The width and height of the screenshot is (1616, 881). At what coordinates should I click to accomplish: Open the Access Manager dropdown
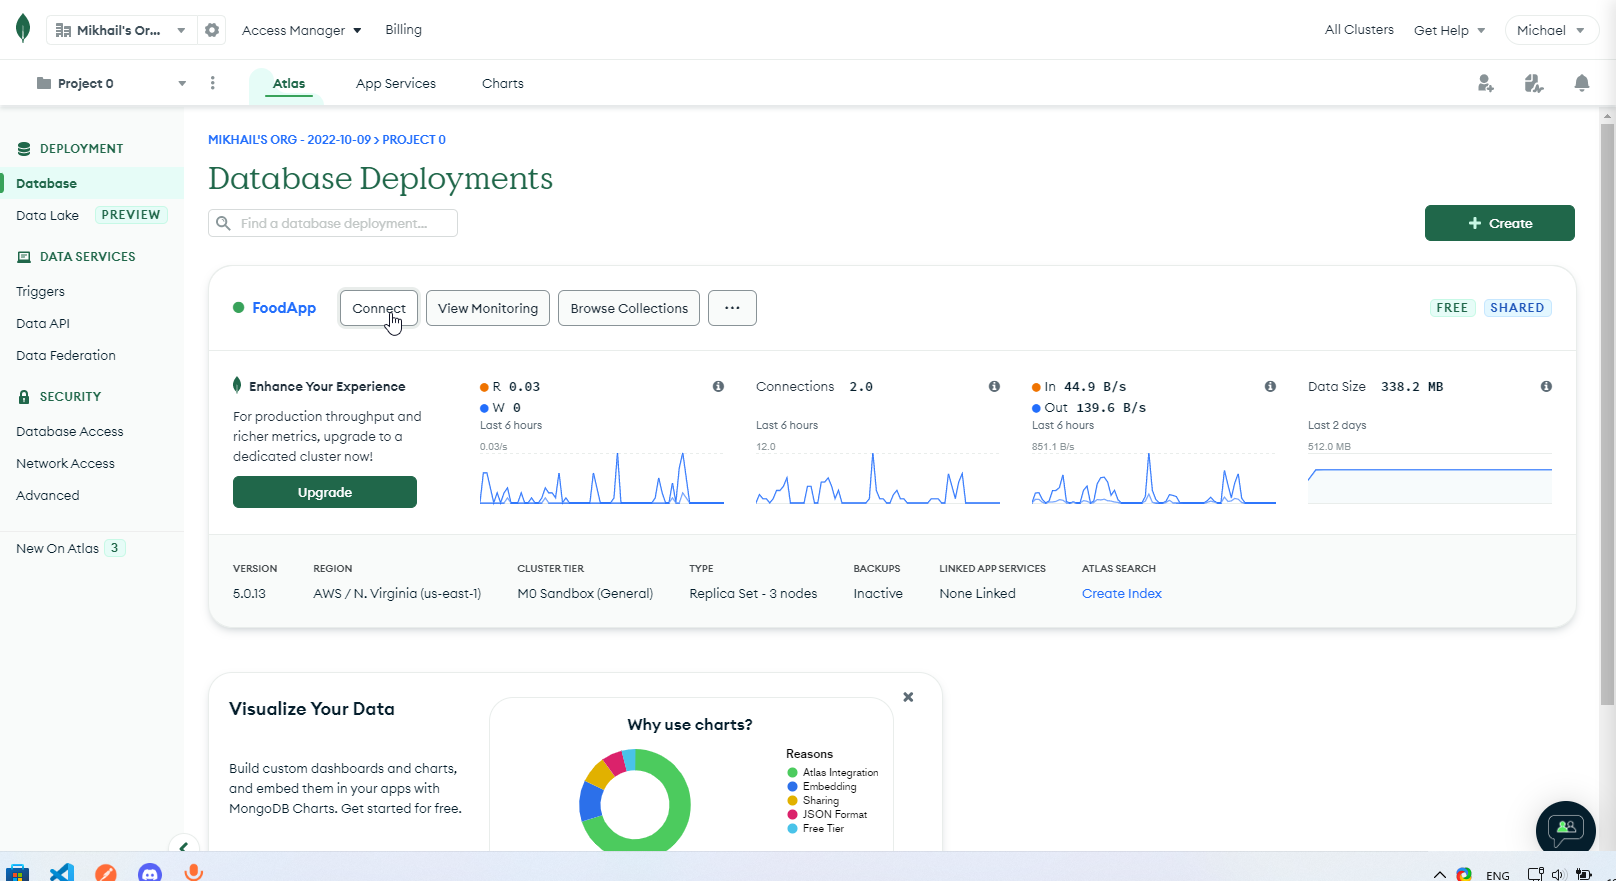(x=301, y=30)
